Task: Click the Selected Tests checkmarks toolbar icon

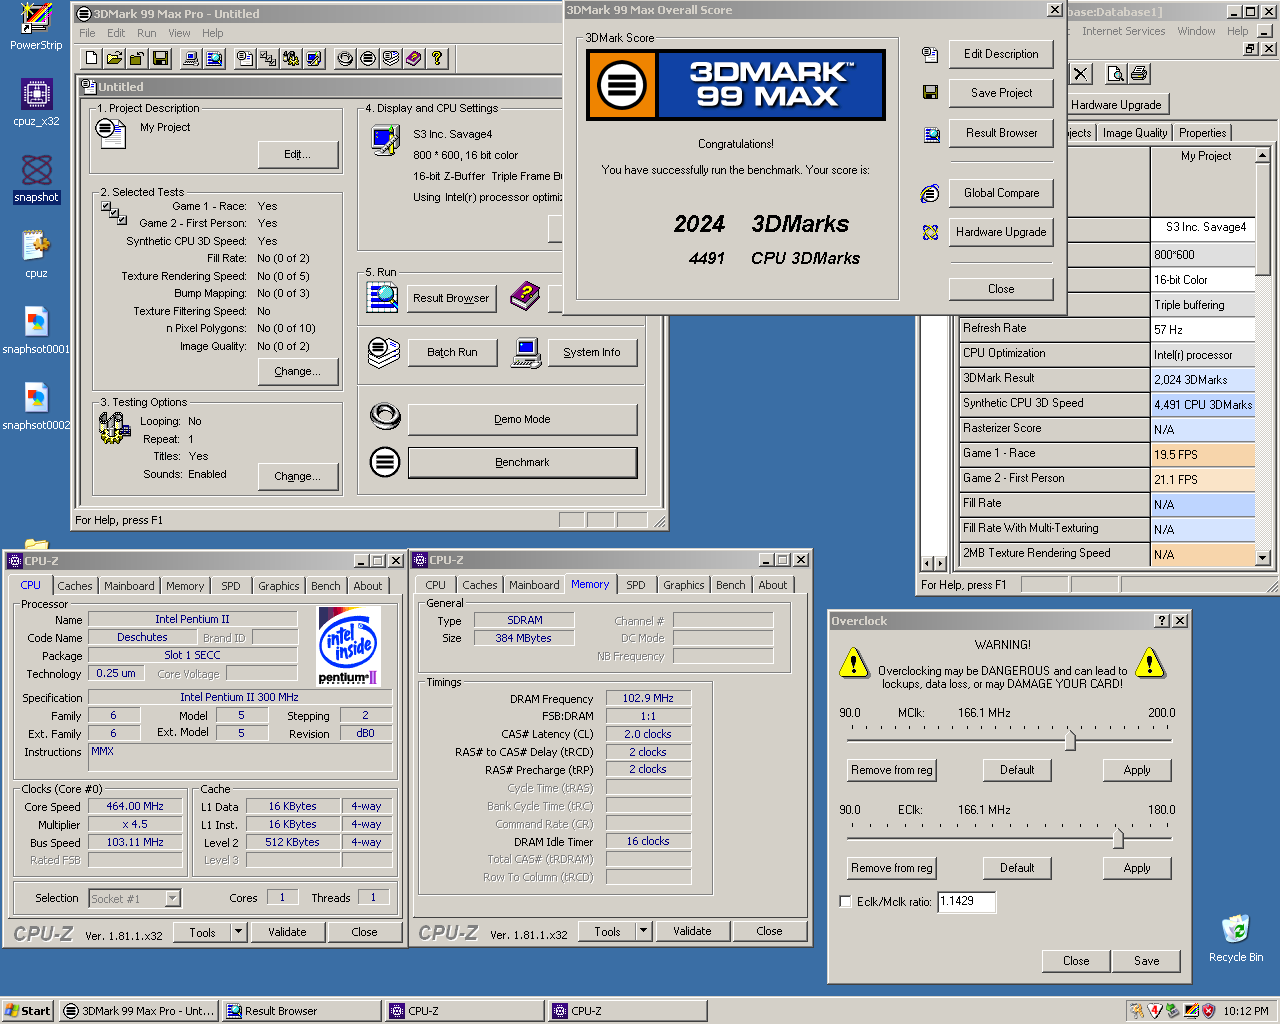Action: (x=267, y=58)
